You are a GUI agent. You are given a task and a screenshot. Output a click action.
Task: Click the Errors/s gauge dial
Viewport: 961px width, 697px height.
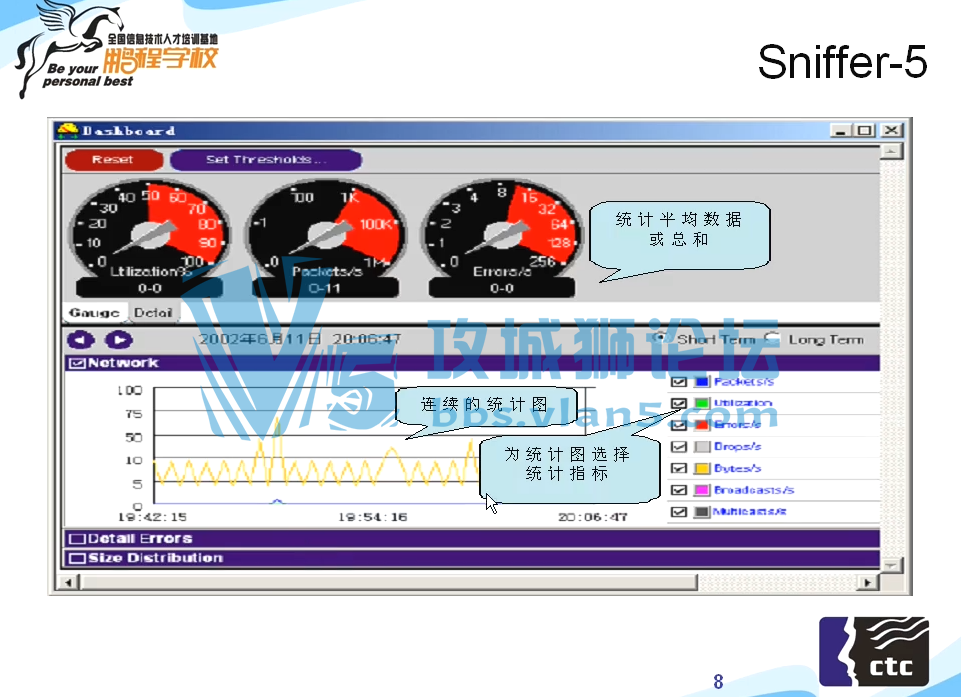(x=503, y=233)
